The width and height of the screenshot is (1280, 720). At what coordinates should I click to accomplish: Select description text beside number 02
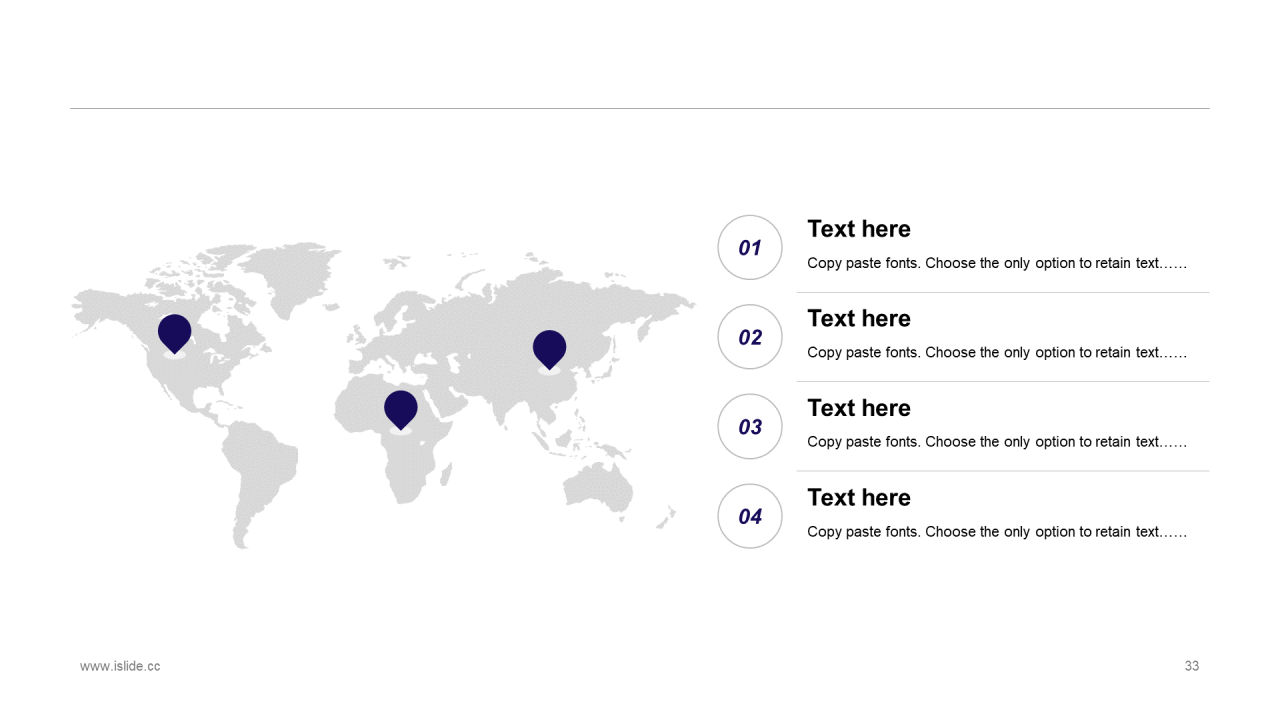[x=997, y=352]
